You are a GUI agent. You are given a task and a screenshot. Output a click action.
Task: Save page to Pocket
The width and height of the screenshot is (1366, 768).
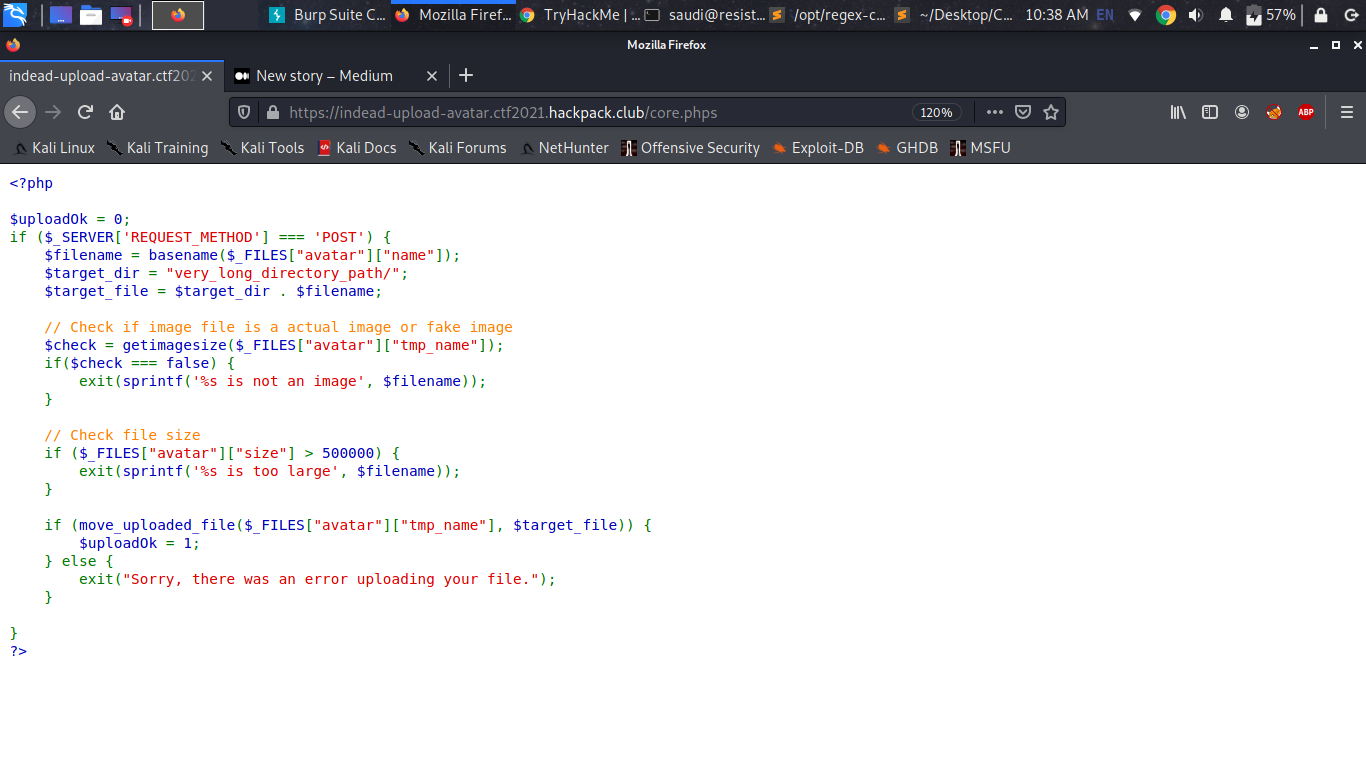1023,112
